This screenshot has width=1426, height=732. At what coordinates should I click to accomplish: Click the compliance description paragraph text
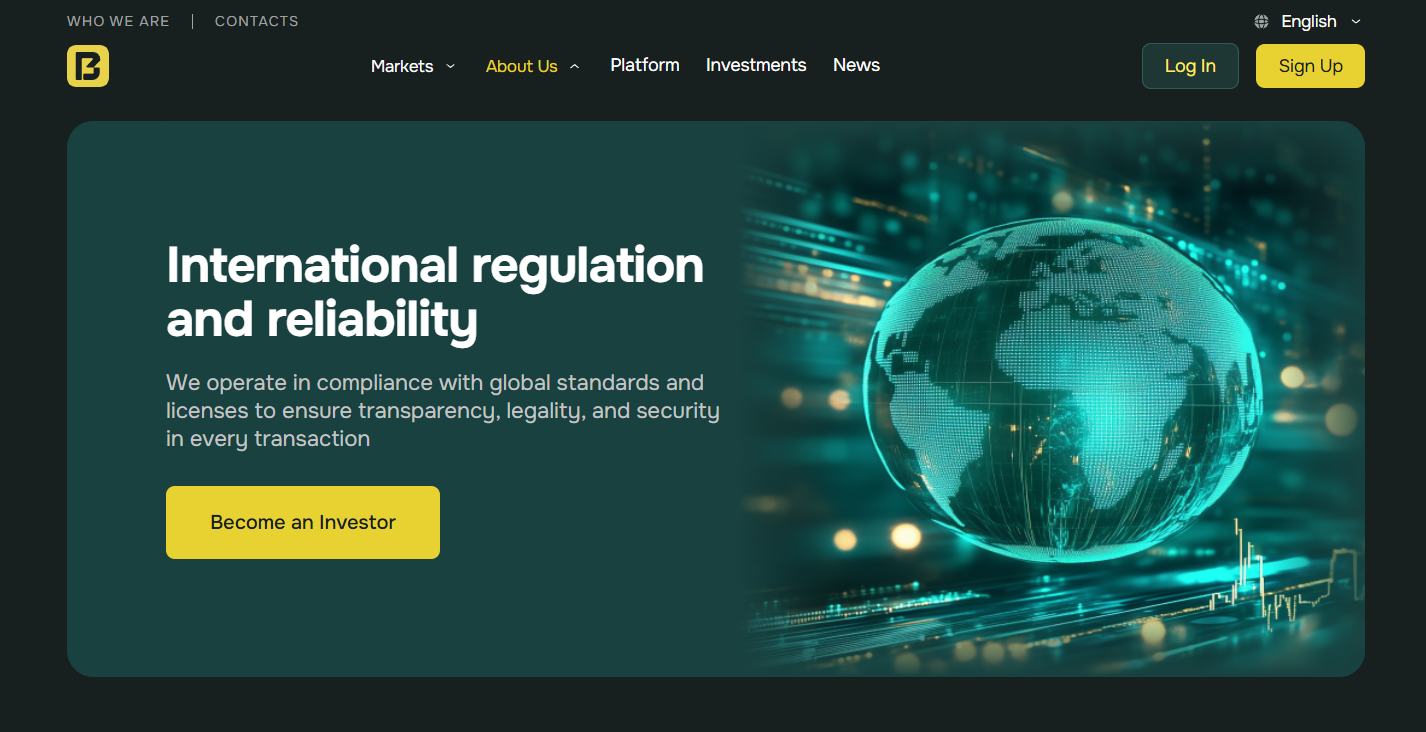tap(443, 410)
